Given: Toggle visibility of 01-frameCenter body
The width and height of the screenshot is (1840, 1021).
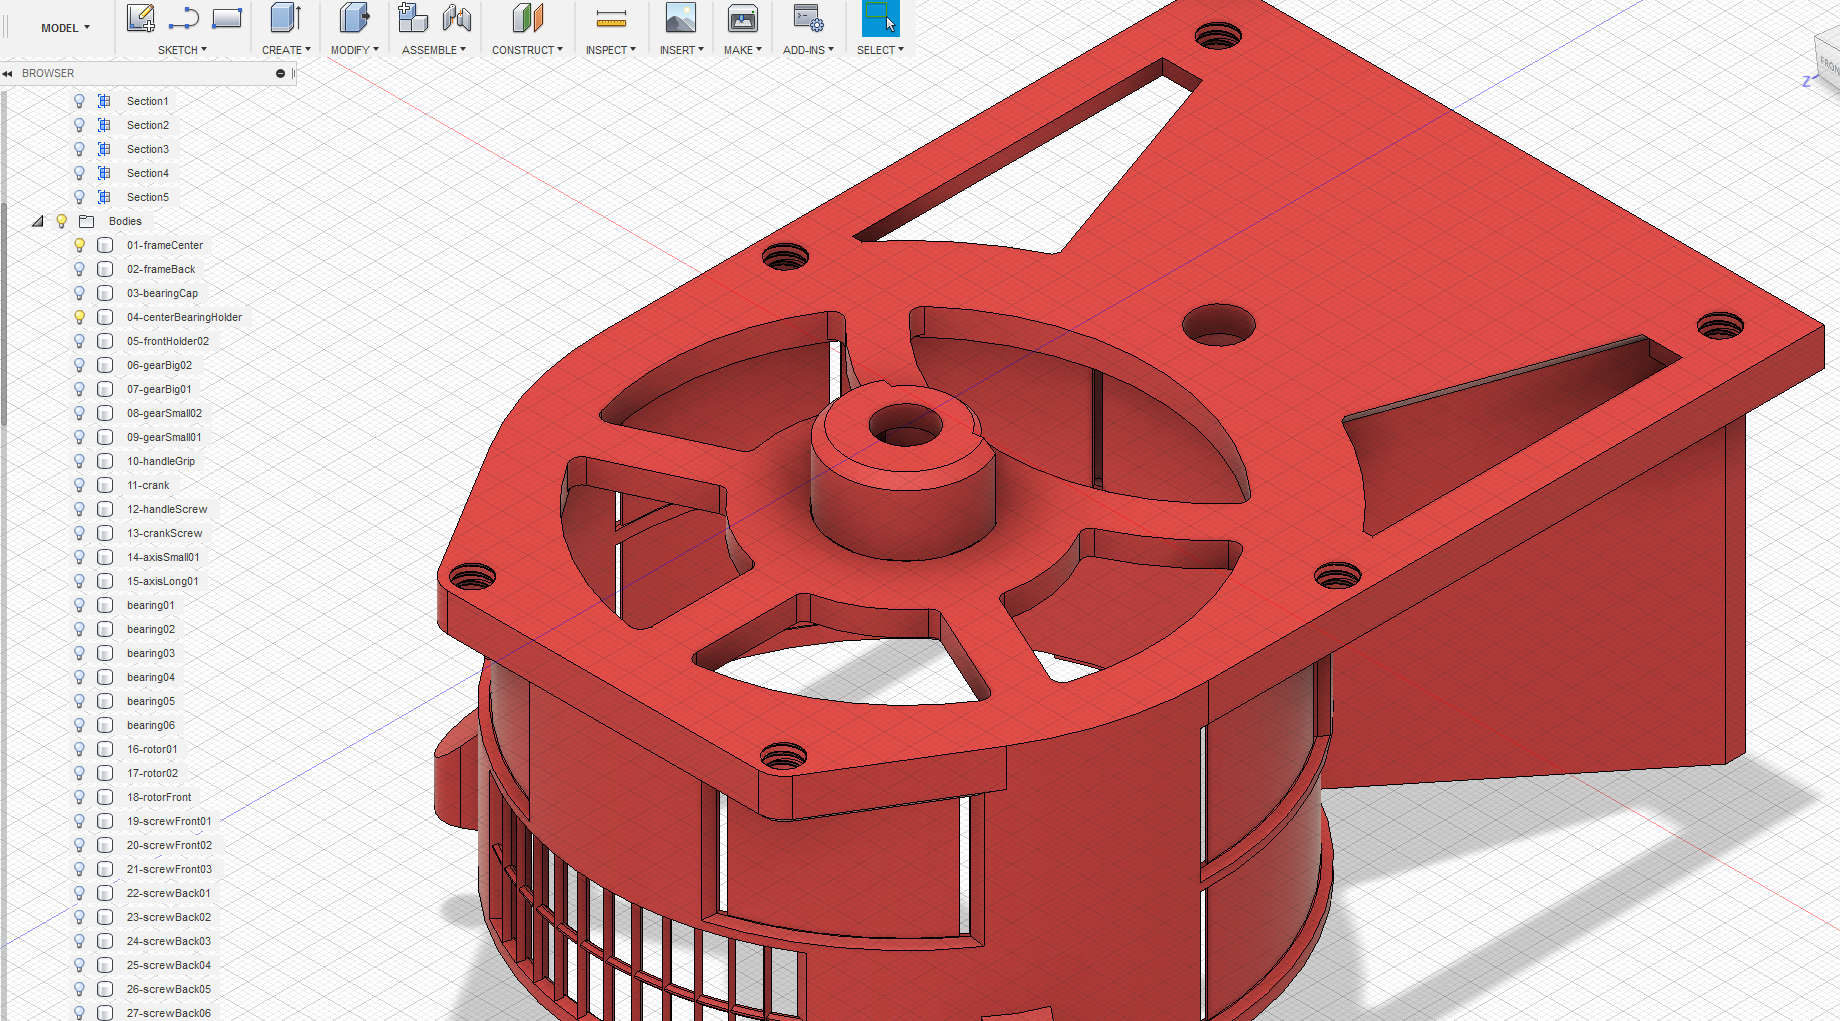Looking at the screenshot, I should point(80,245).
